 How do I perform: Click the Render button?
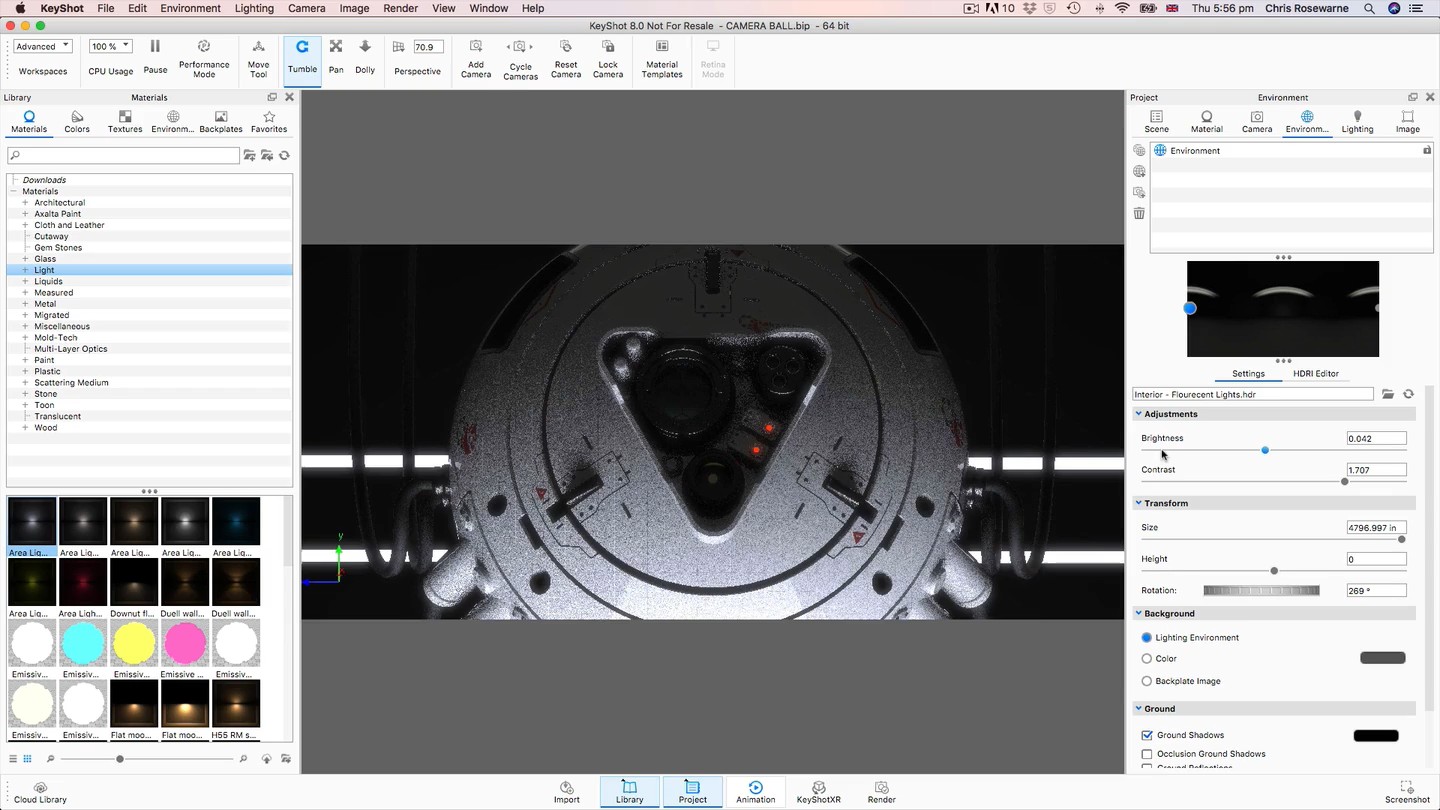881,792
